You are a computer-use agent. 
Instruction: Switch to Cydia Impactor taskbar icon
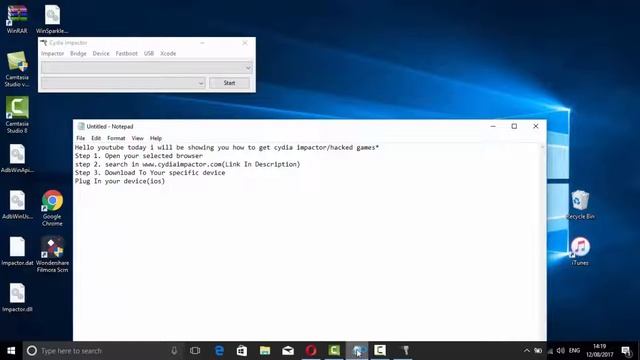click(x=405, y=351)
